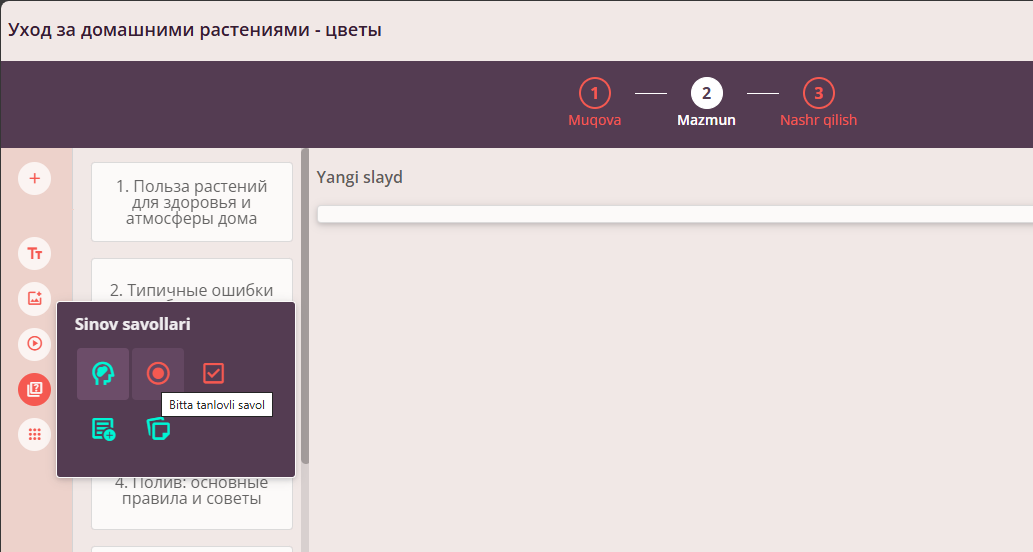Click the Yangi slayd title field

point(359,177)
